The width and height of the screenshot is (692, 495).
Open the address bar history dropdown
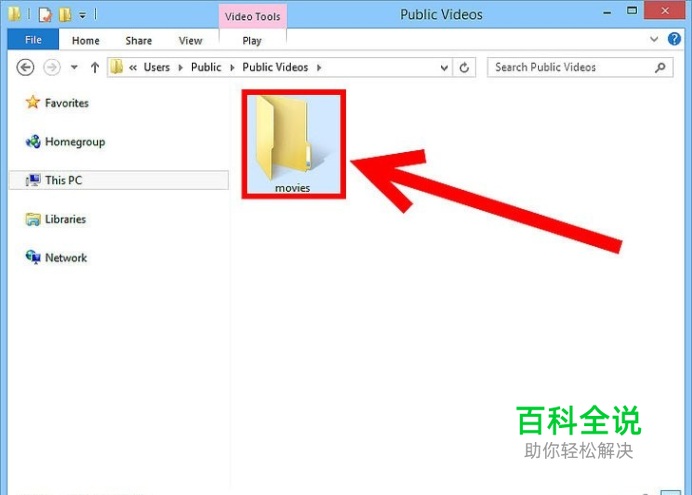click(444, 68)
